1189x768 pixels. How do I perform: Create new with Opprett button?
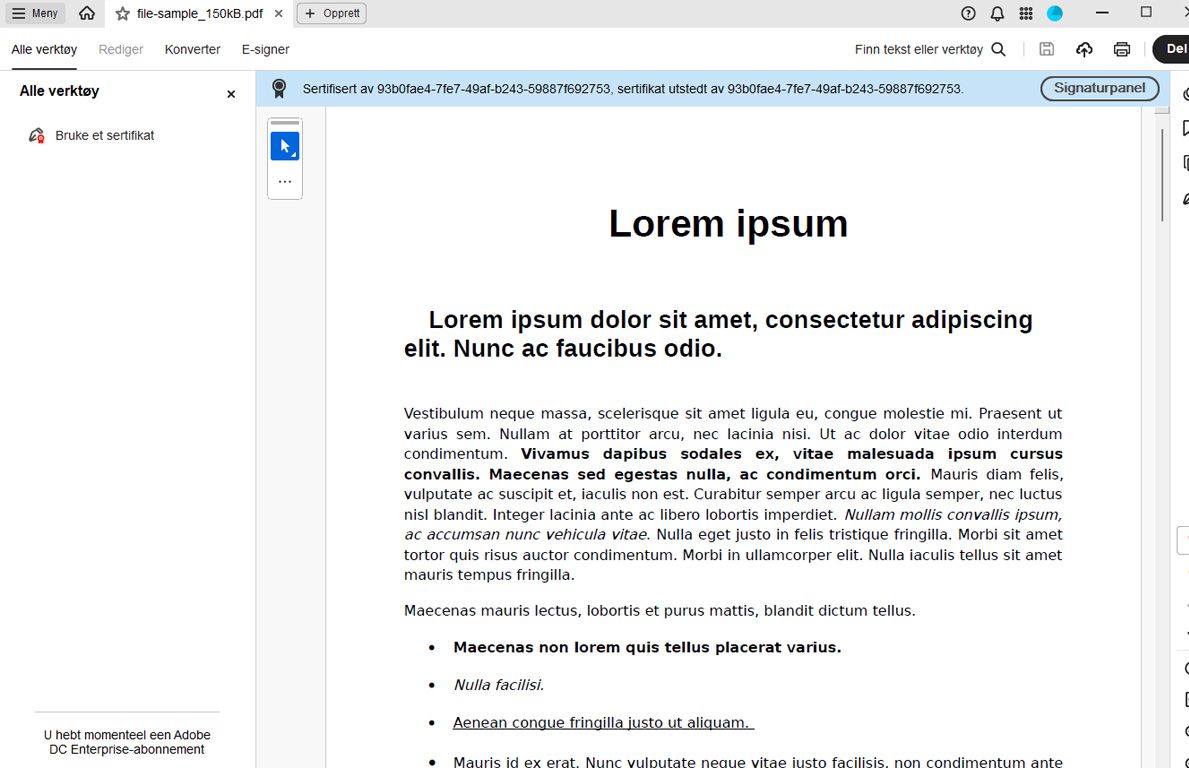(330, 14)
